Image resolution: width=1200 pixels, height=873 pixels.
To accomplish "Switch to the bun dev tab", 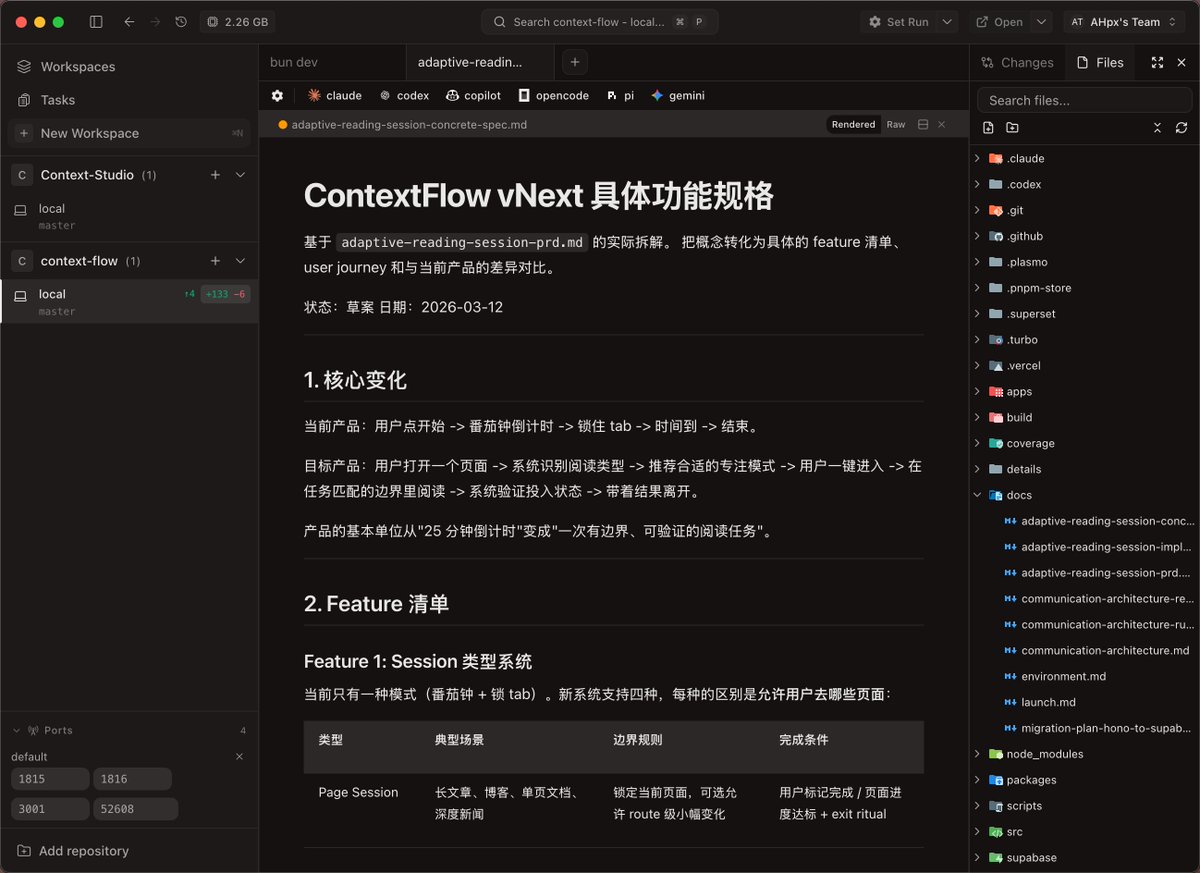I will (x=332, y=62).
